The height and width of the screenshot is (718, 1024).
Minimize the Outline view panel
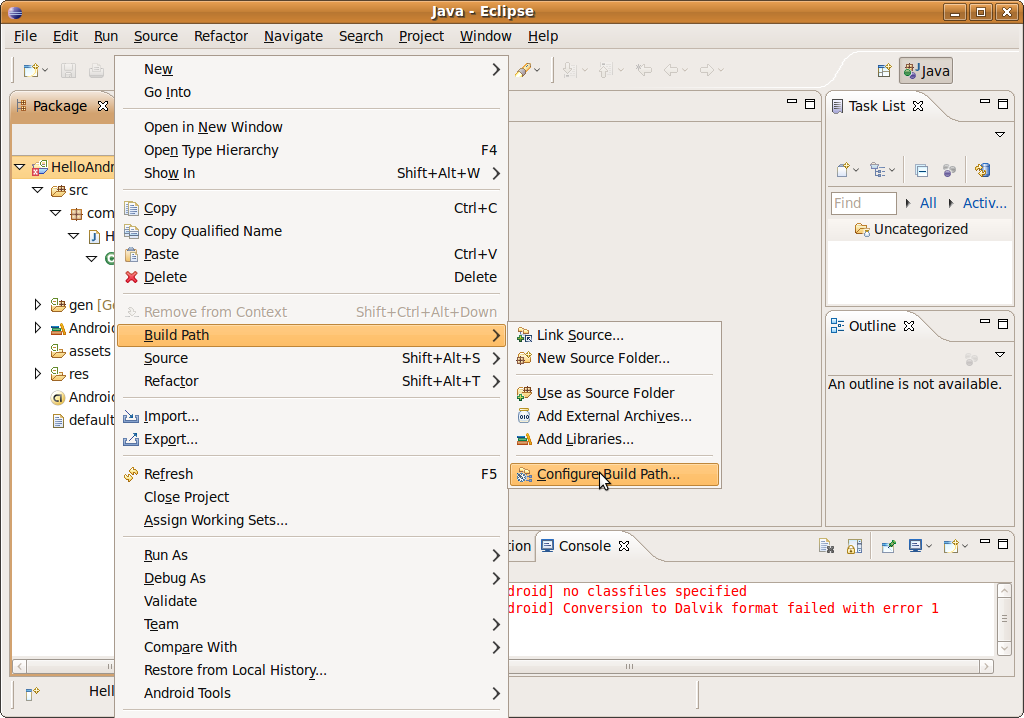point(985,322)
